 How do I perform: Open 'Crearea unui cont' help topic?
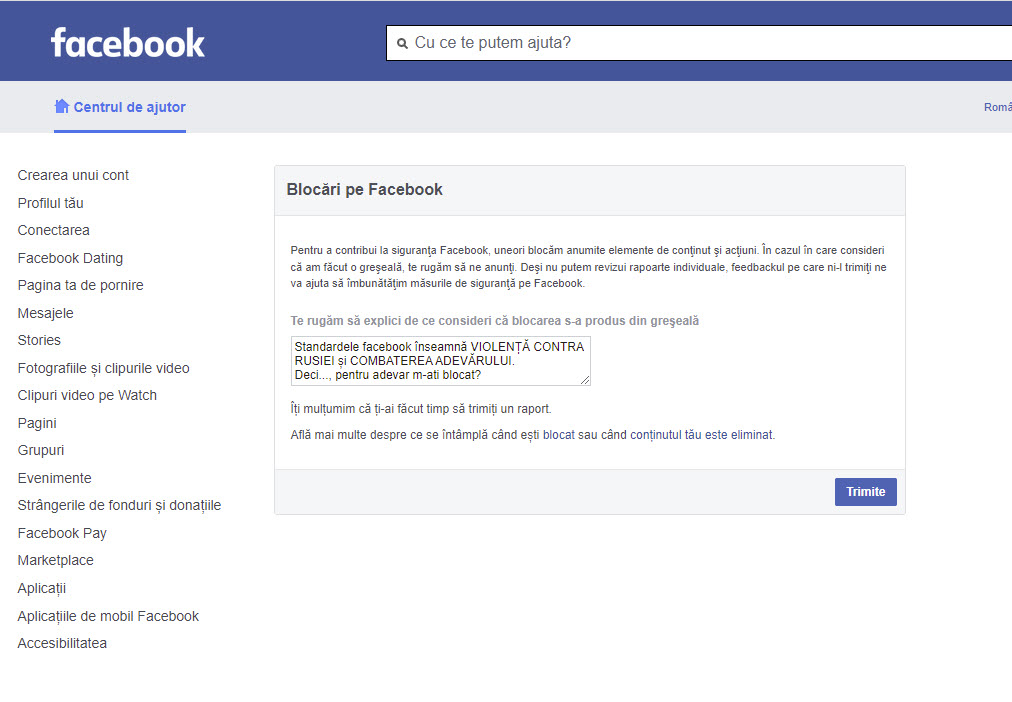(73, 175)
